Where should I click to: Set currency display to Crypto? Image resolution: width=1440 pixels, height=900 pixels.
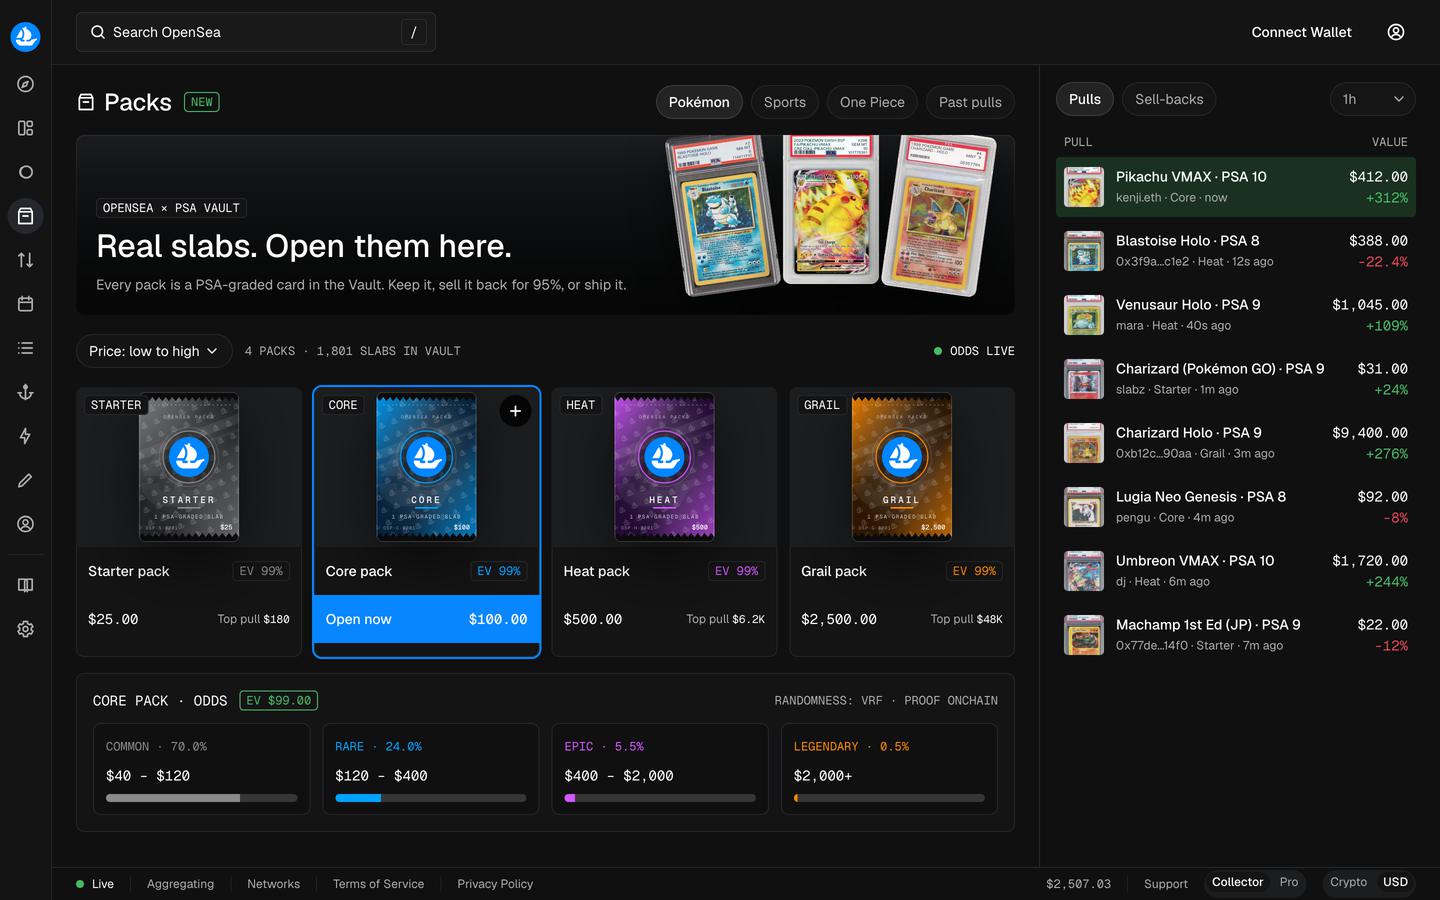1348,882
